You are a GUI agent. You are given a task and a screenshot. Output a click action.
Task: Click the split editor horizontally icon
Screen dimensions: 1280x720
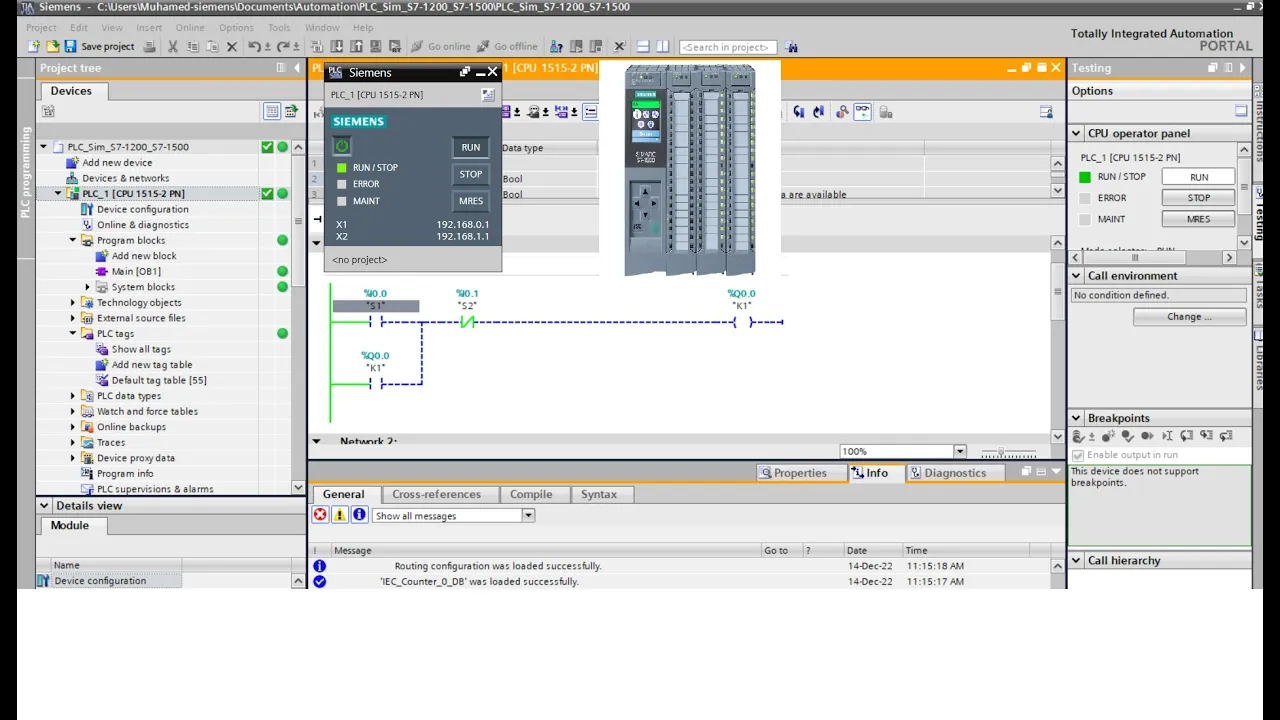click(643, 47)
